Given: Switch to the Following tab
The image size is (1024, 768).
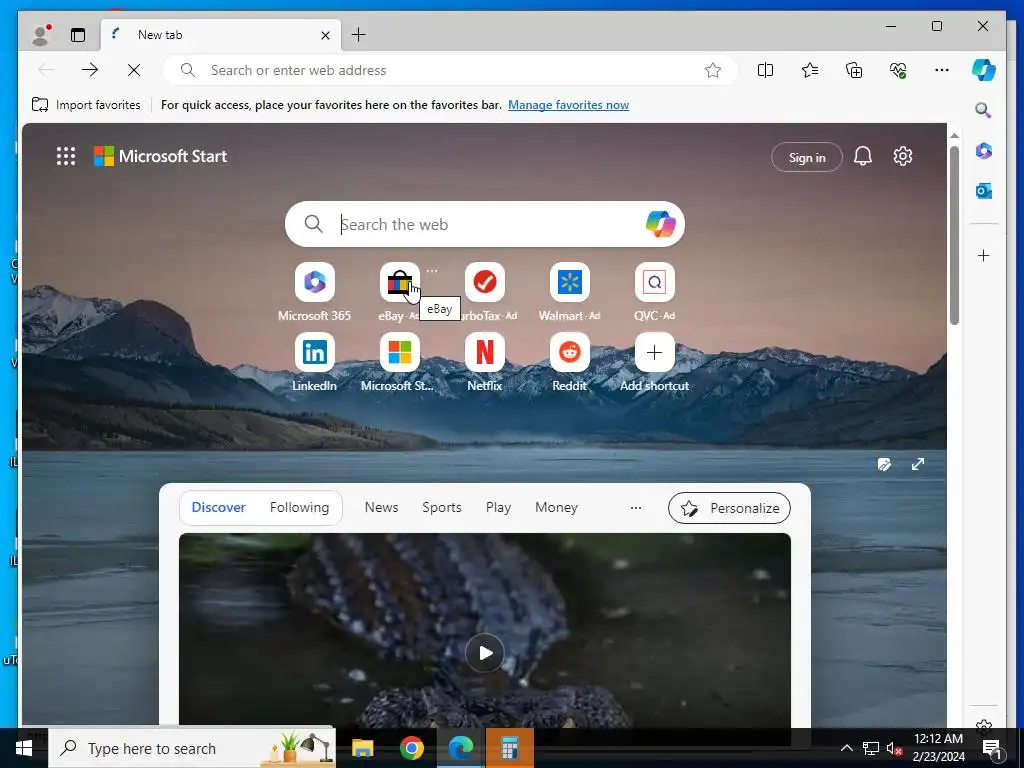Looking at the screenshot, I should pos(299,507).
